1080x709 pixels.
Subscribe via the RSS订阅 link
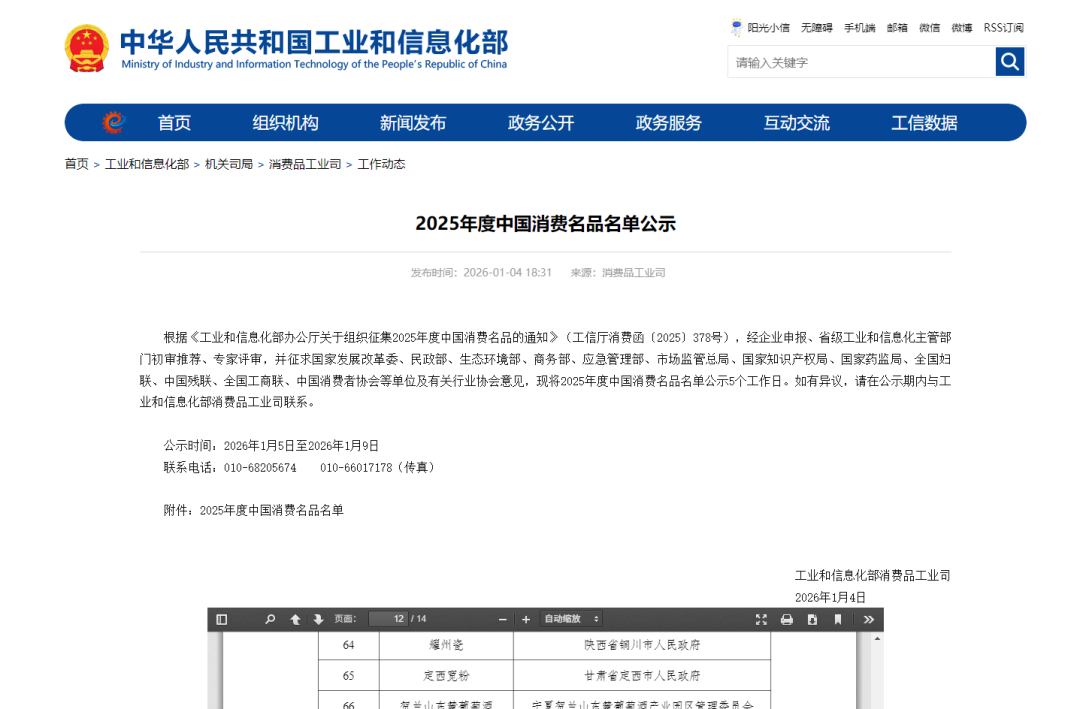point(1002,28)
